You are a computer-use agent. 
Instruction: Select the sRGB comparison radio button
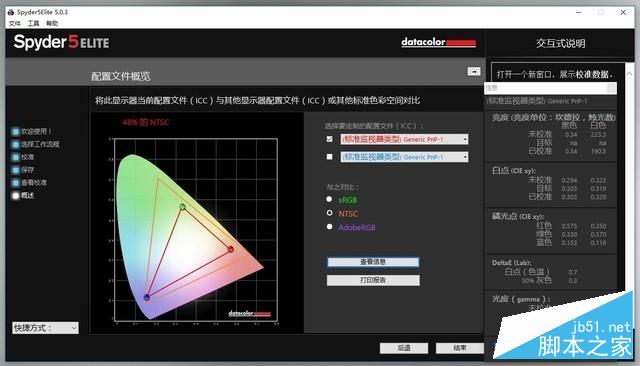point(329,199)
